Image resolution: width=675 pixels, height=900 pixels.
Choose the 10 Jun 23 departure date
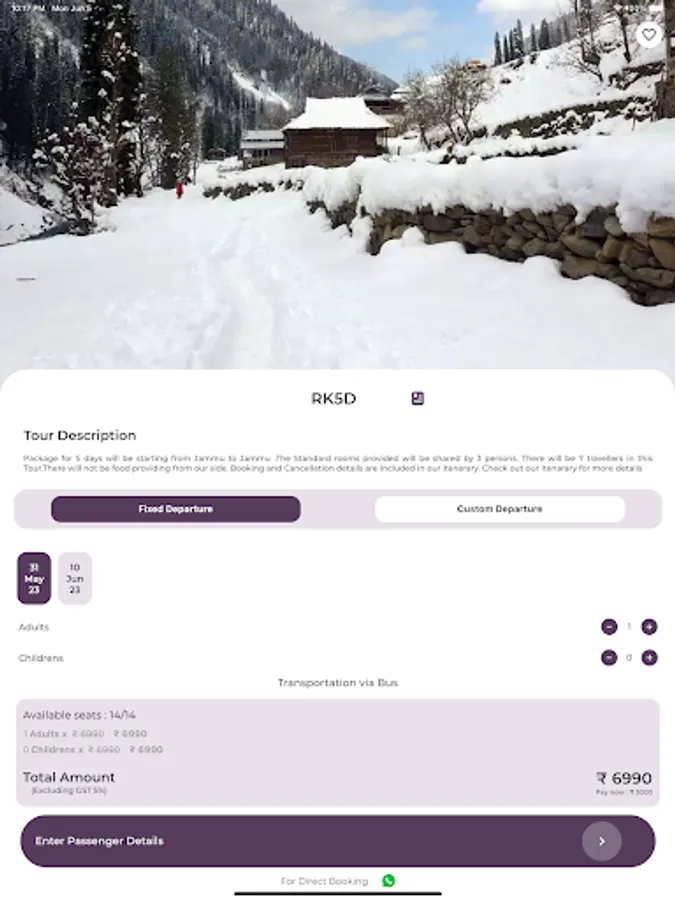75,578
